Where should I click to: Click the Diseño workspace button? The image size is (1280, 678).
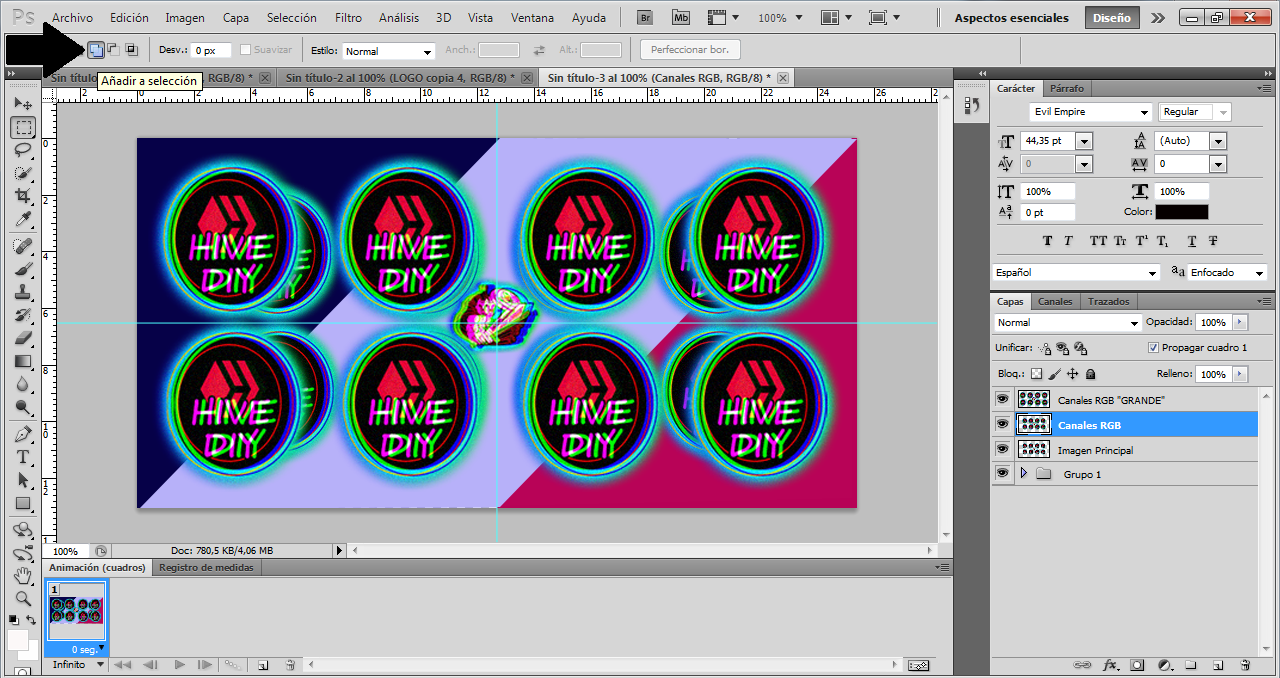pos(1112,18)
